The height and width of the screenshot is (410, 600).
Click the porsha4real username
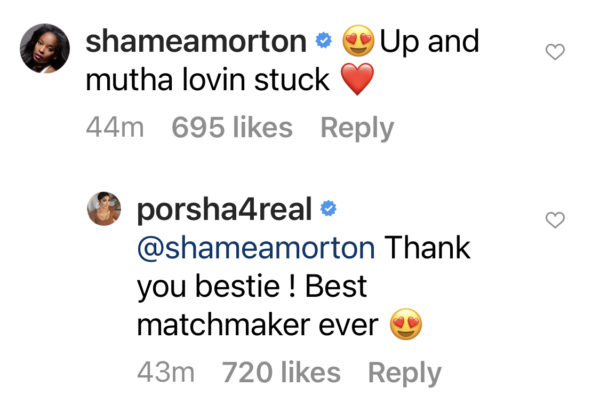(x=225, y=209)
